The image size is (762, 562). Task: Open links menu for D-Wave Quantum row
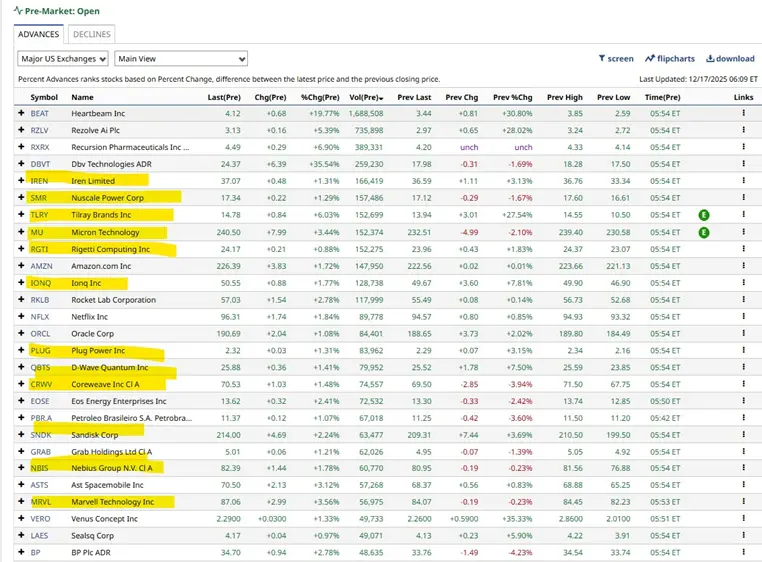tap(744, 367)
